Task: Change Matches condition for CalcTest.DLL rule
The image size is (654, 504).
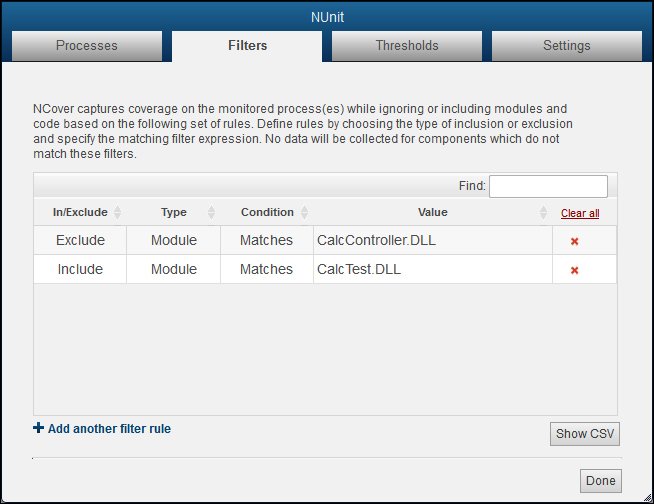Action: click(266, 269)
